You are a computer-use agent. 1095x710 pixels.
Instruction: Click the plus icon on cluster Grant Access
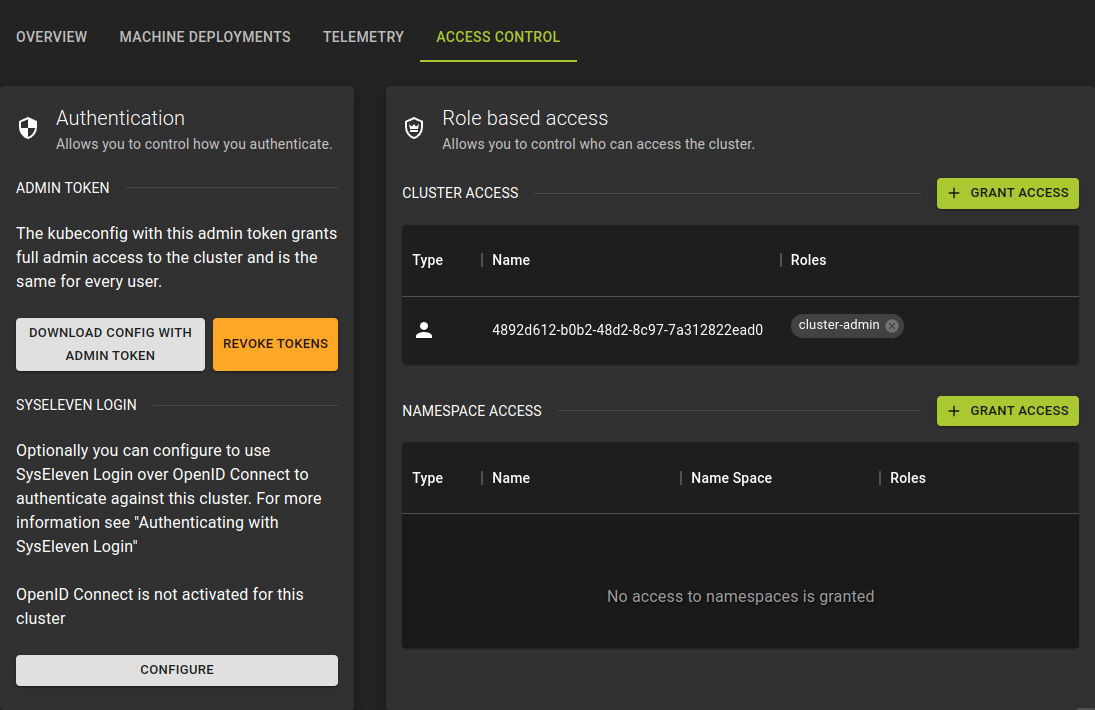952,193
